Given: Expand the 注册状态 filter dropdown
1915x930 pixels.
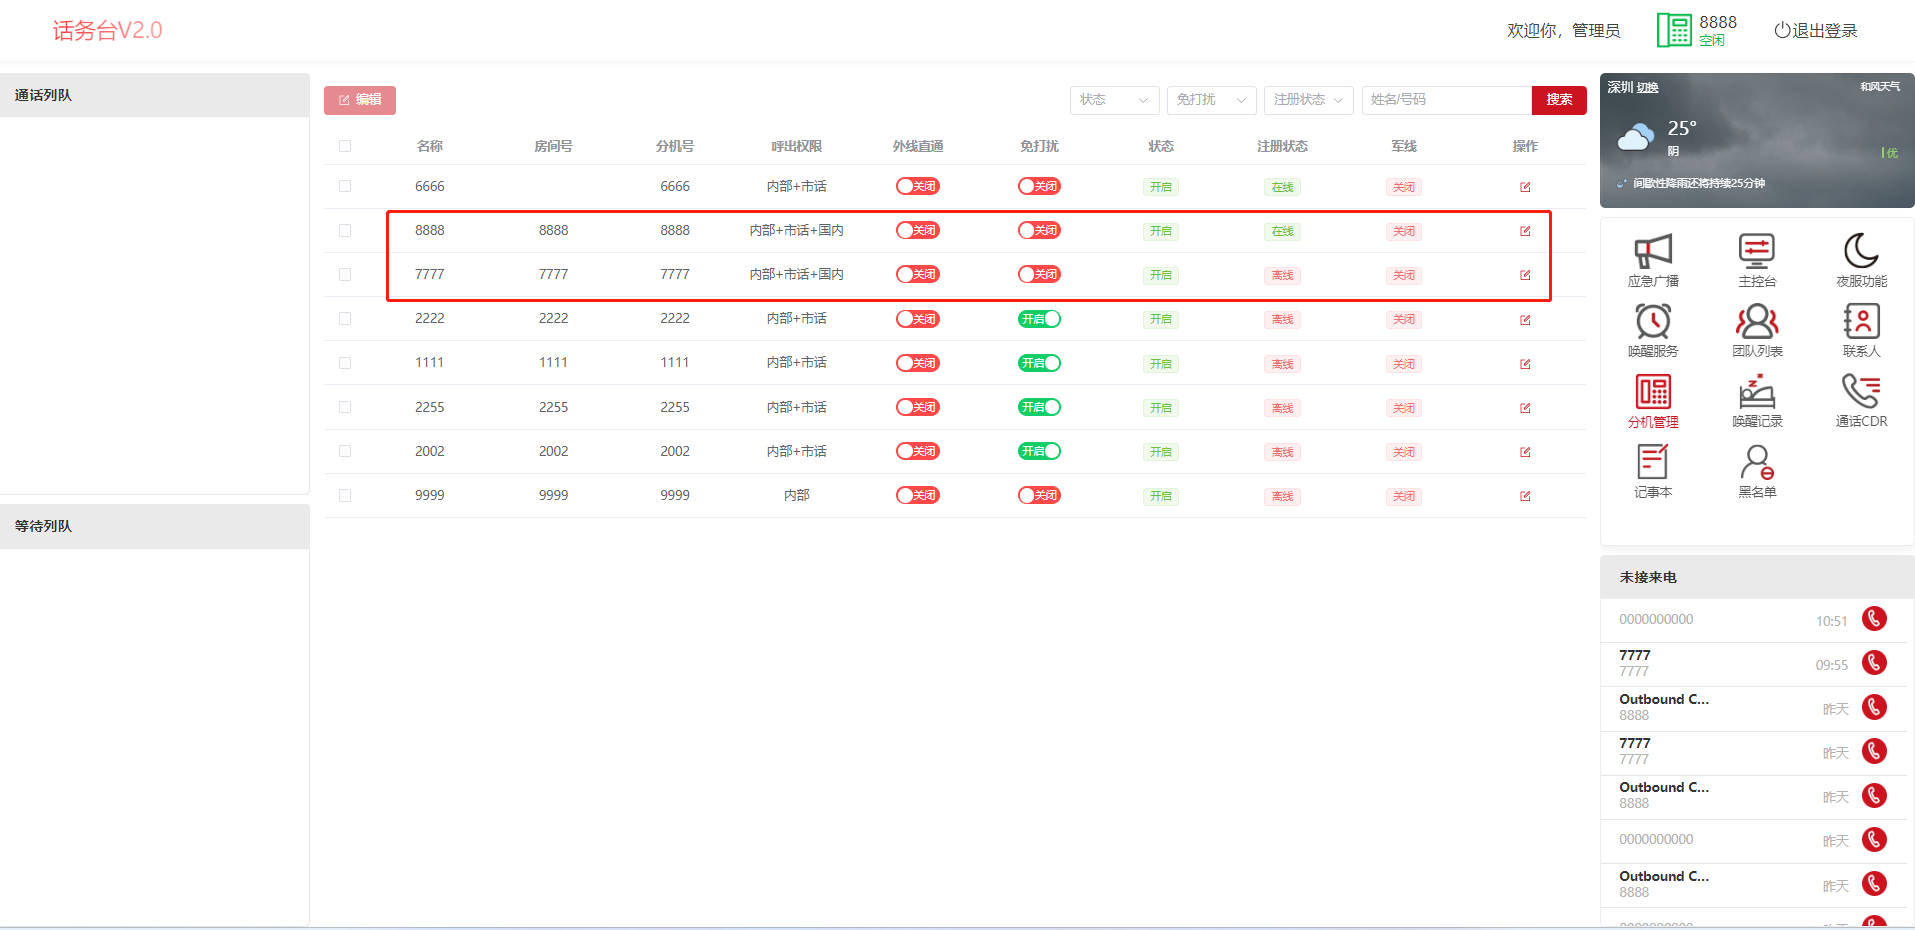Looking at the screenshot, I should point(1308,100).
